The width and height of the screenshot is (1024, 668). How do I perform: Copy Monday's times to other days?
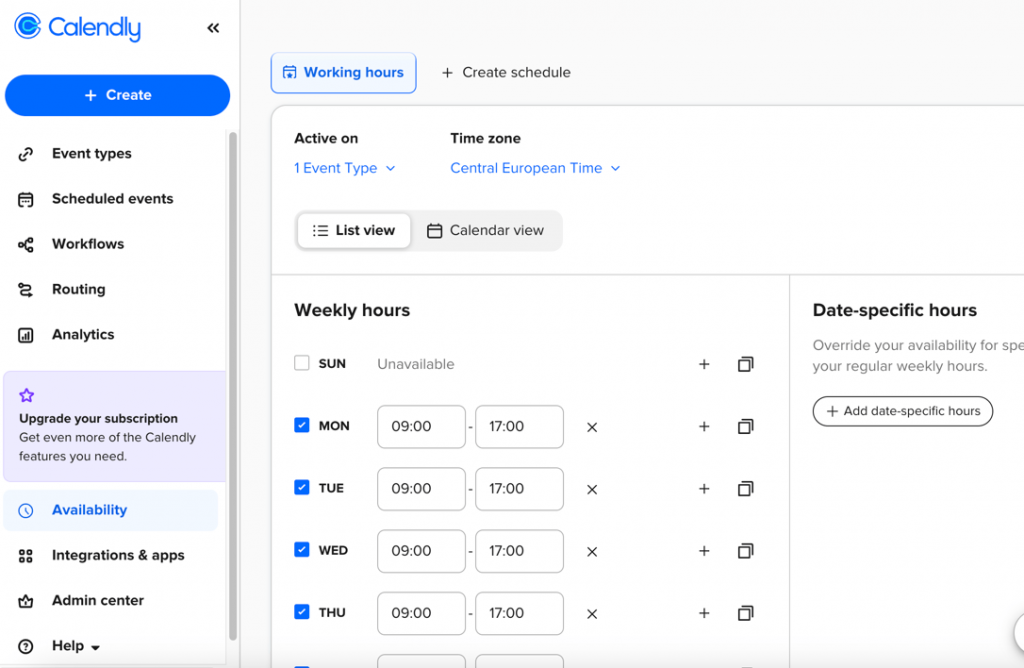coord(745,426)
